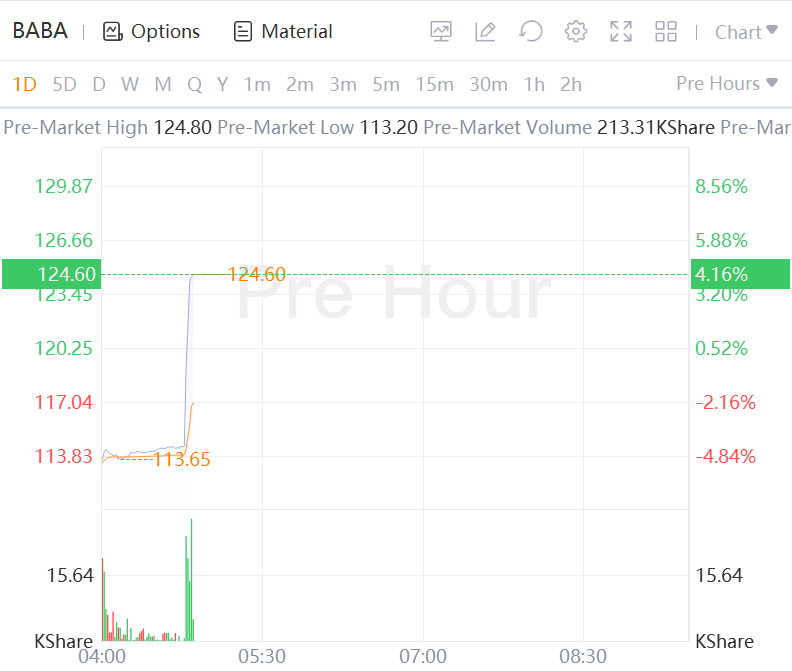Image resolution: width=792 pixels, height=671 pixels.
Task: Expand chart to fullscreen
Action: click(621, 32)
